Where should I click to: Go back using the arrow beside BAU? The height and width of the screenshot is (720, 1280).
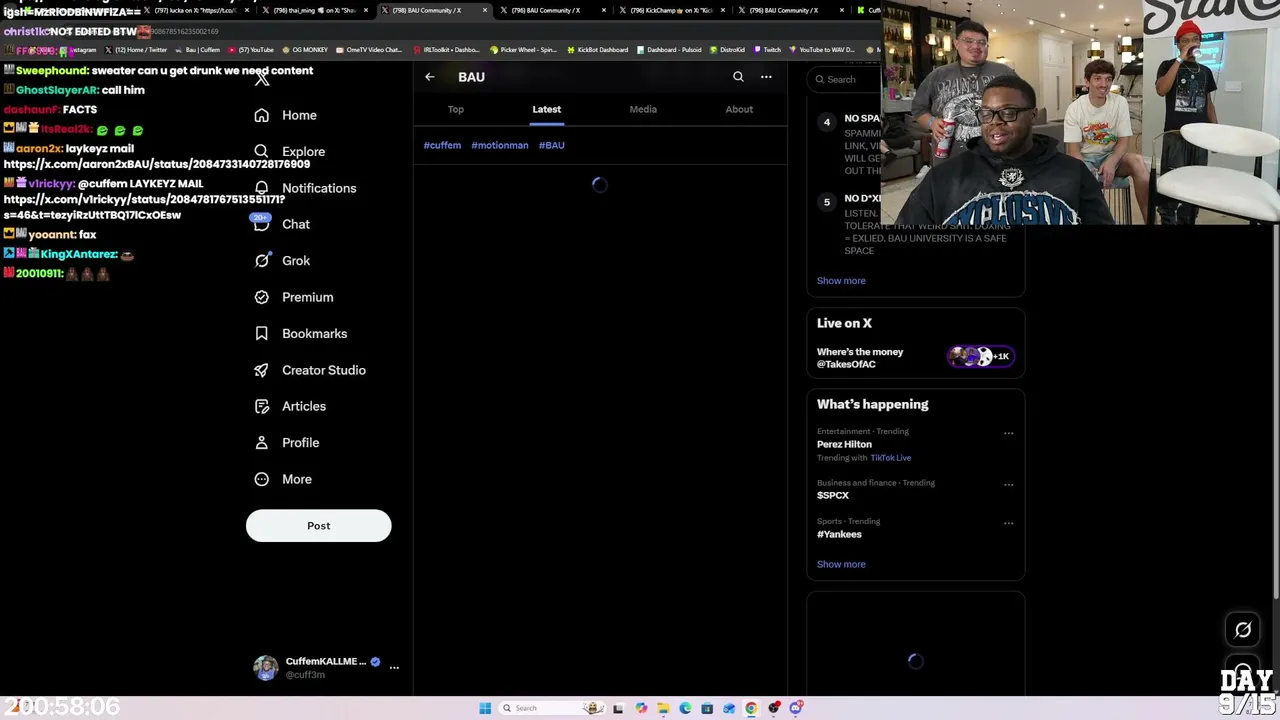430,77
